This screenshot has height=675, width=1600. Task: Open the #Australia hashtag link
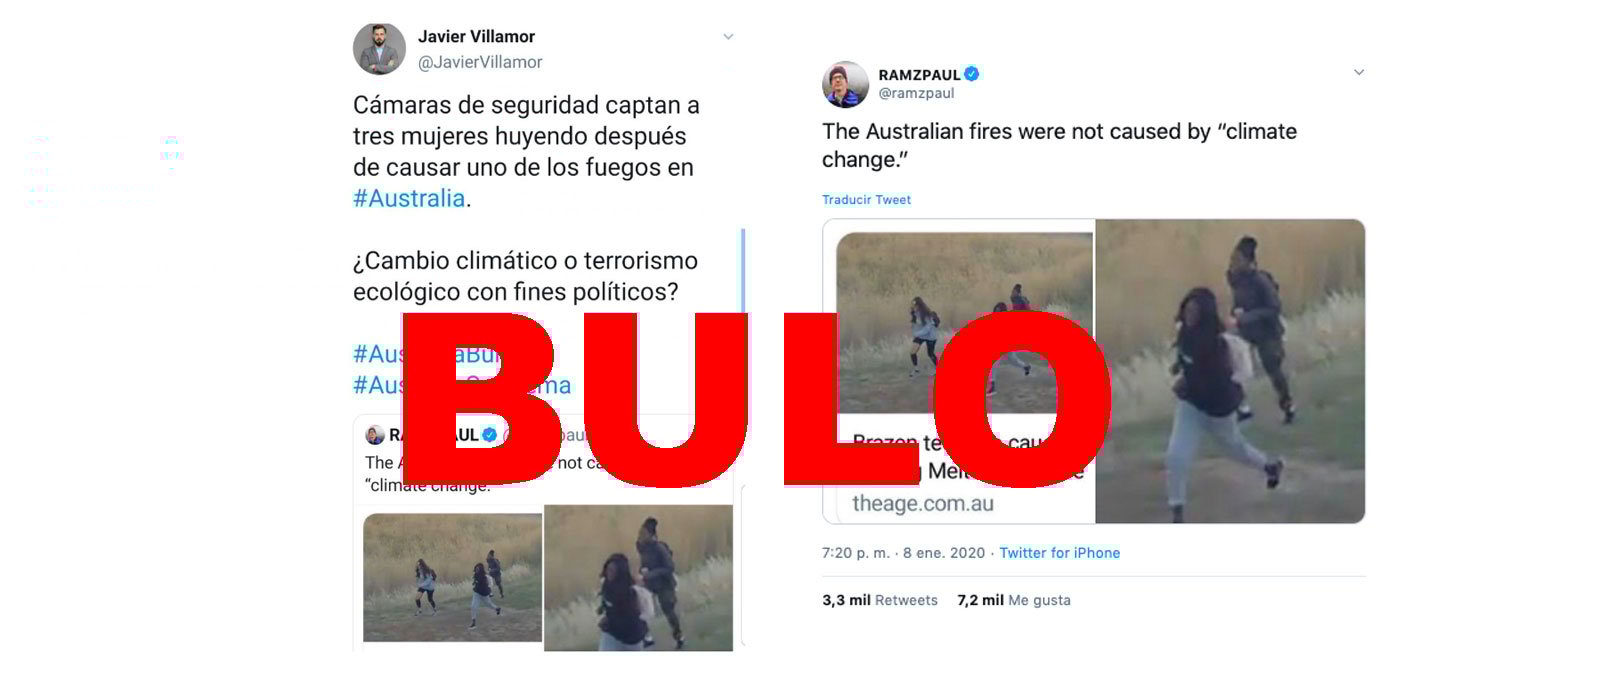coord(409,198)
